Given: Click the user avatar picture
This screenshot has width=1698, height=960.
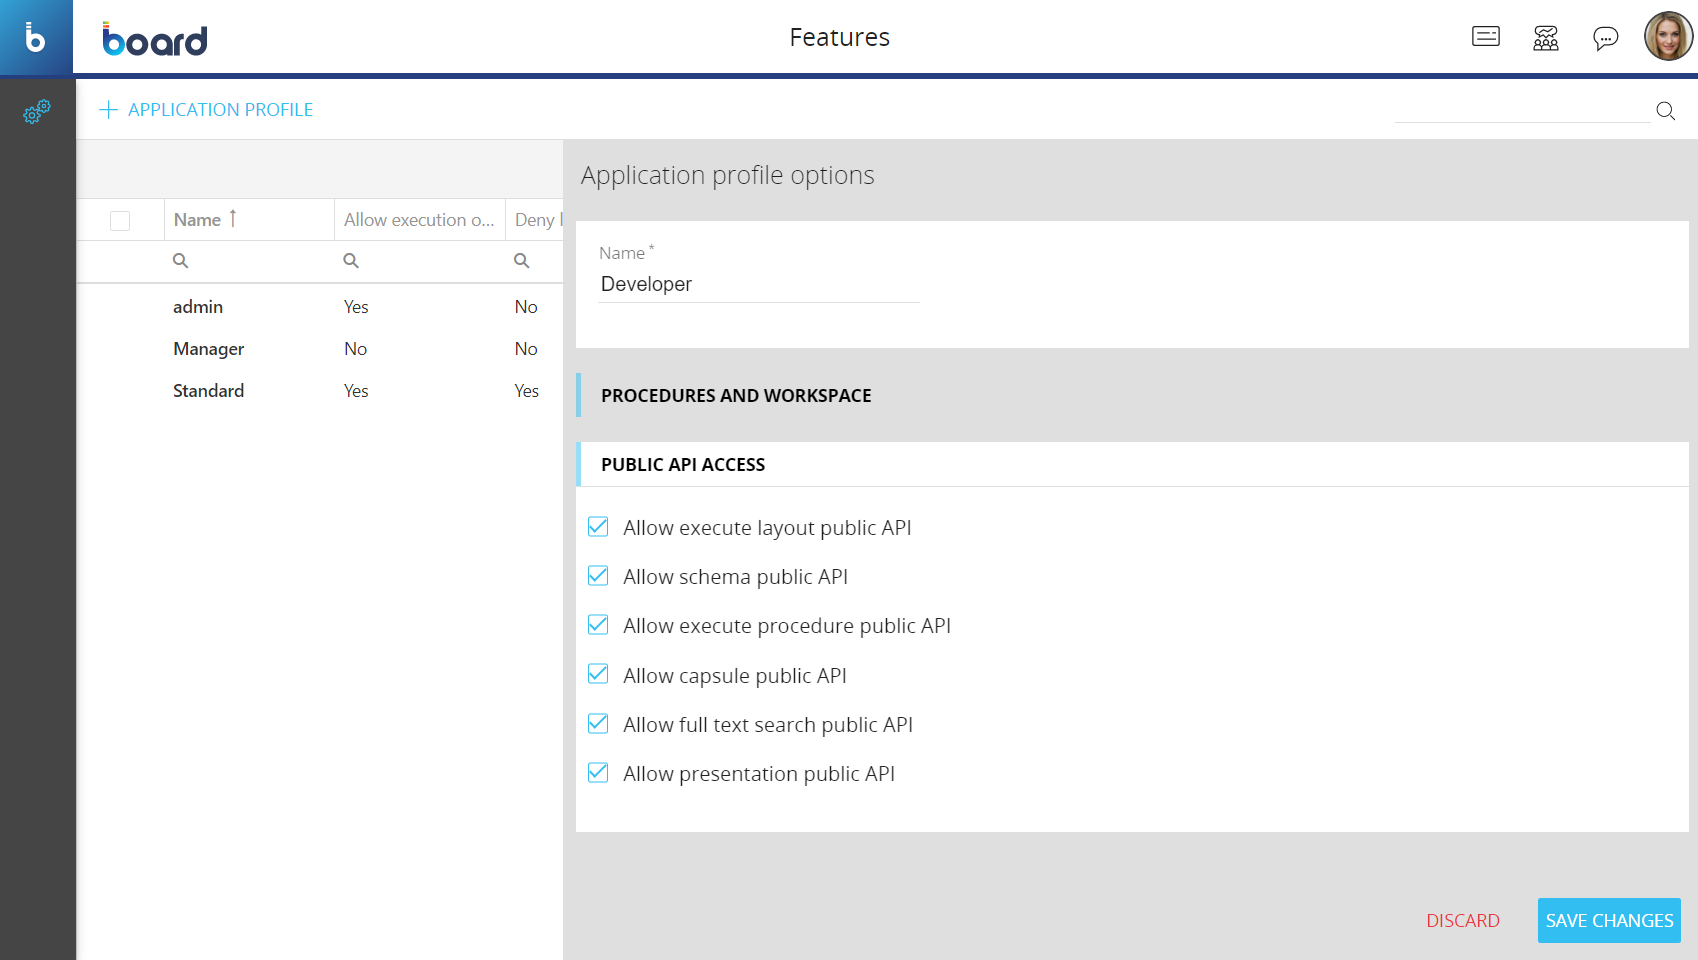Looking at the screenshot, I should [1667, 37].
